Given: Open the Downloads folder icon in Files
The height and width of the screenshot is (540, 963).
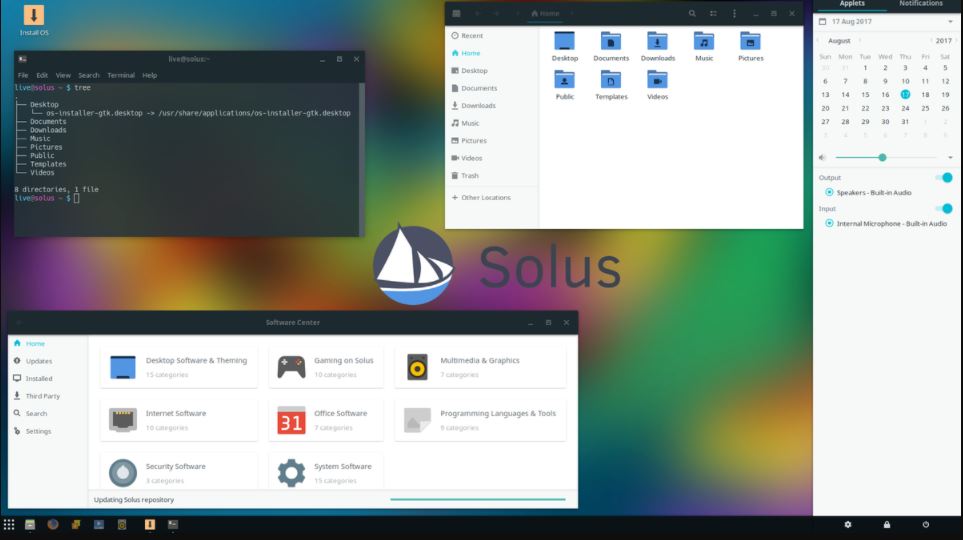Looking at the screenshot, I should (x=657, y=42).
